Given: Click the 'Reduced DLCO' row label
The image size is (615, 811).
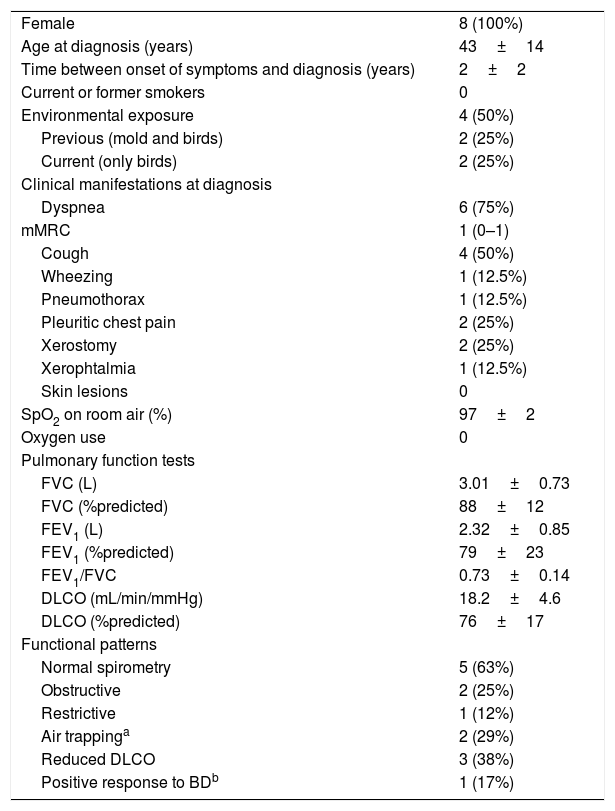Looking at the screenshot, I should [98, 759].
